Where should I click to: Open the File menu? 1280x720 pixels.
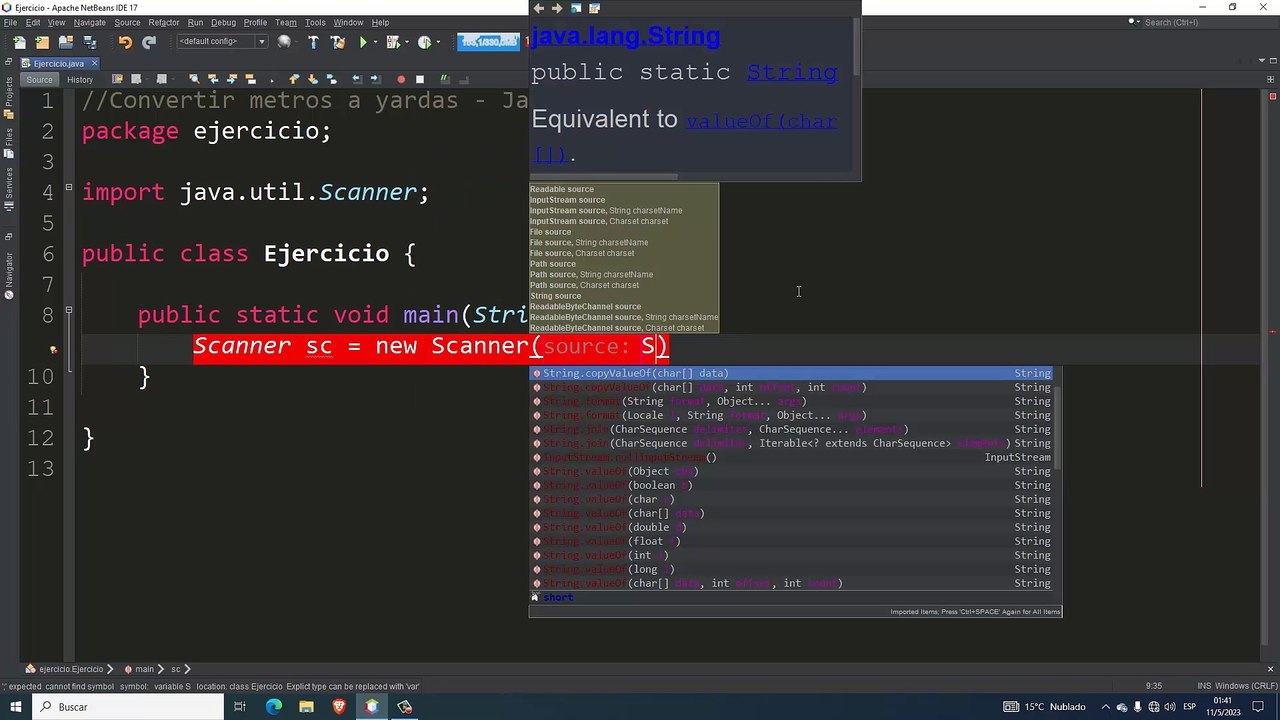point(10,22)
